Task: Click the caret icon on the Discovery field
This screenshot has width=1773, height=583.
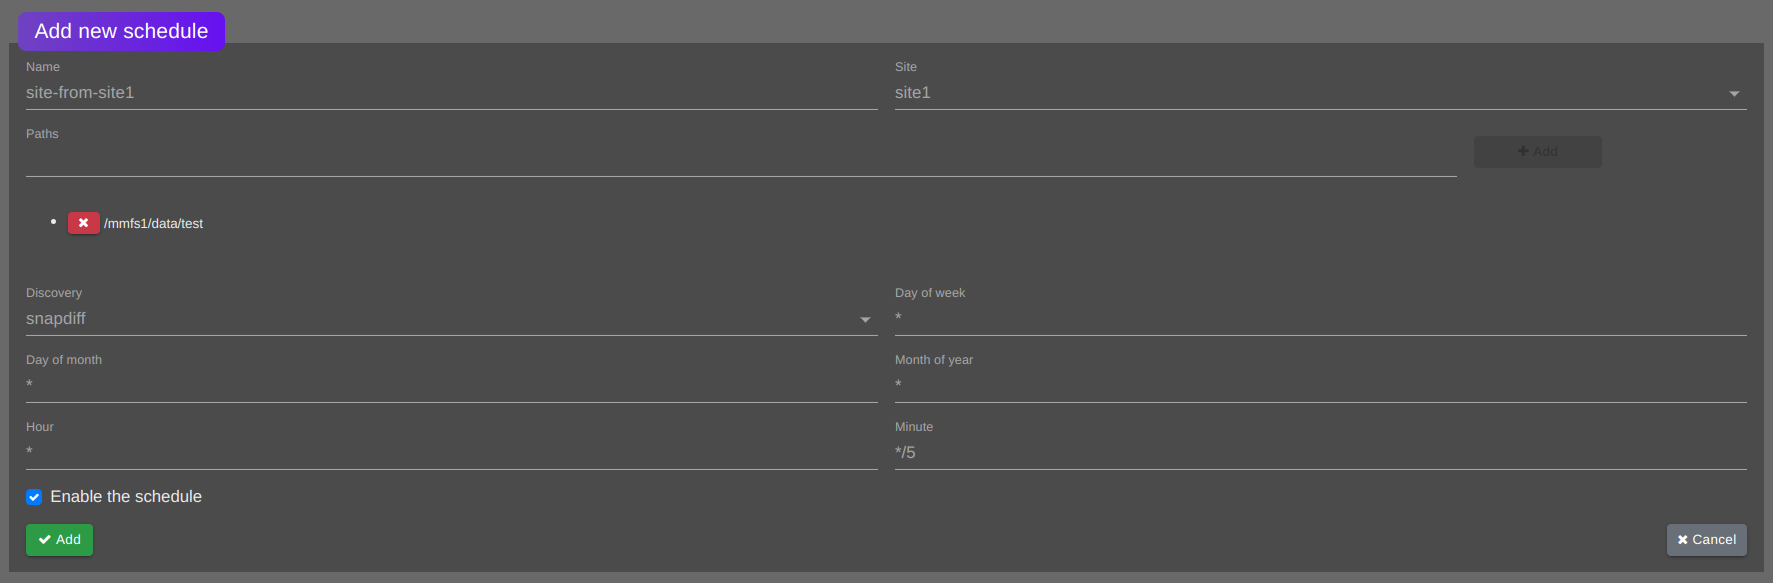Action: pos(864,319)
